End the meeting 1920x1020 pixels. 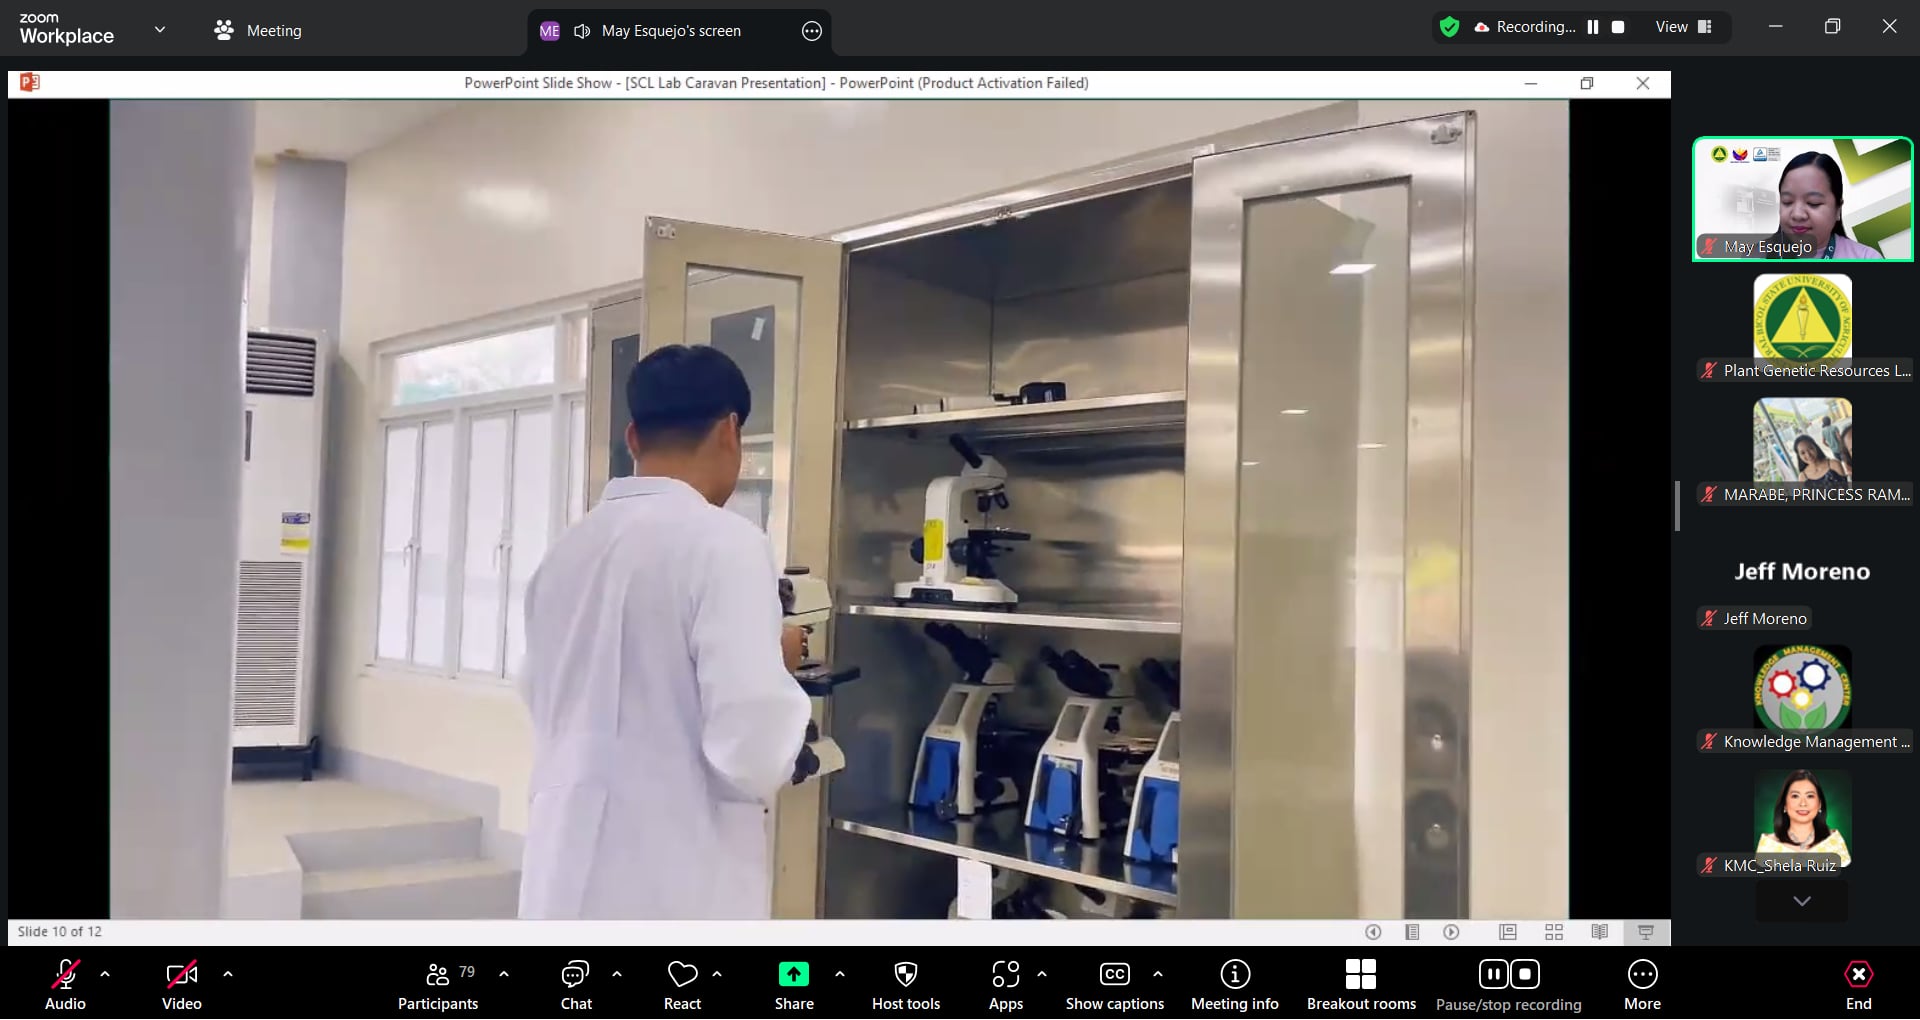coord(1858,985)
